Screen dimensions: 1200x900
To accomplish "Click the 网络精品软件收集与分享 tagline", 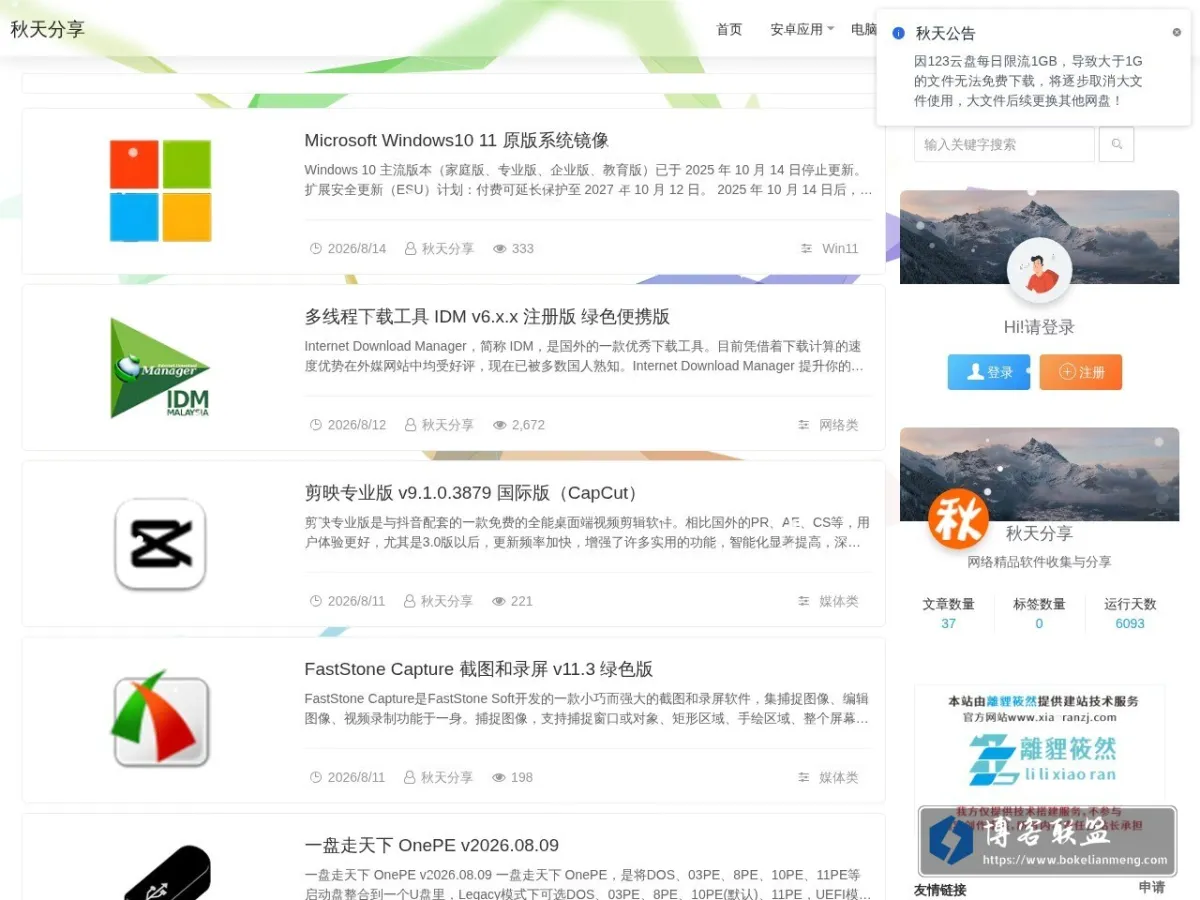I will 1039,562.
